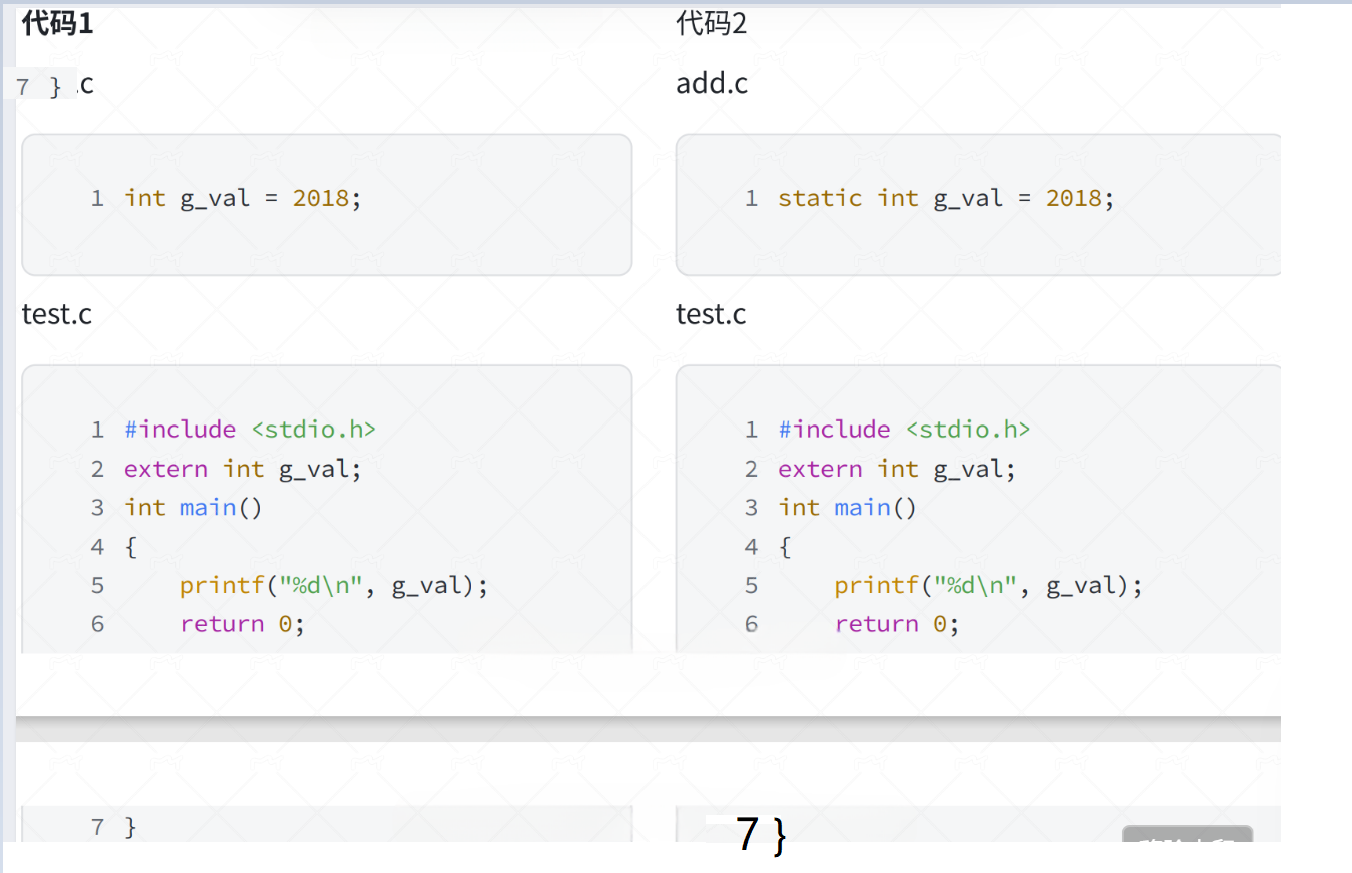Image resolution: width=1352 pixels, height=873 pixels.
Task: Click the "test.c" label under 代码1
Action: pos(57,314)
